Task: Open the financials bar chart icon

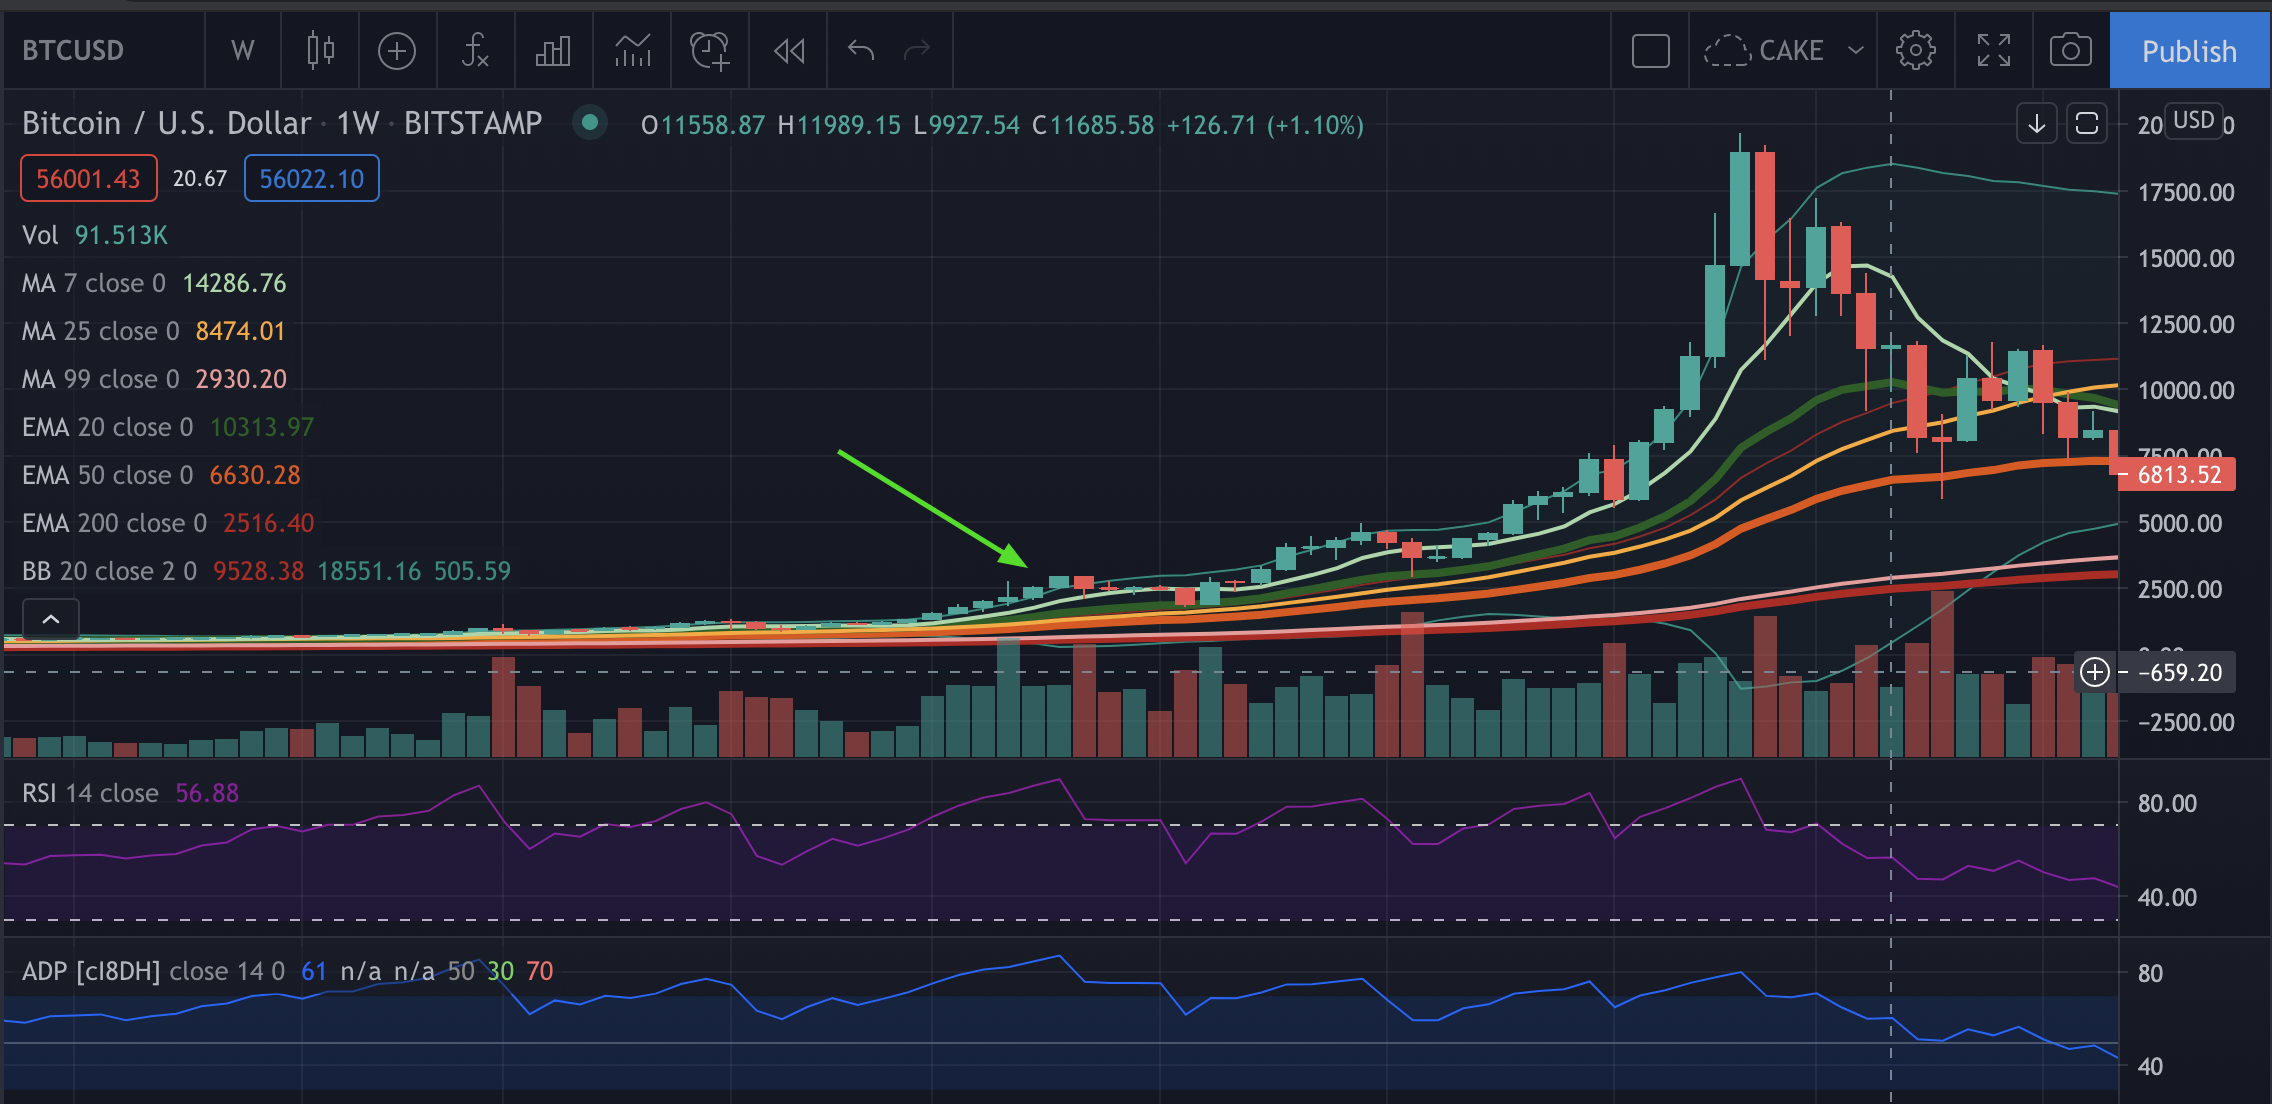Action: 553,51
